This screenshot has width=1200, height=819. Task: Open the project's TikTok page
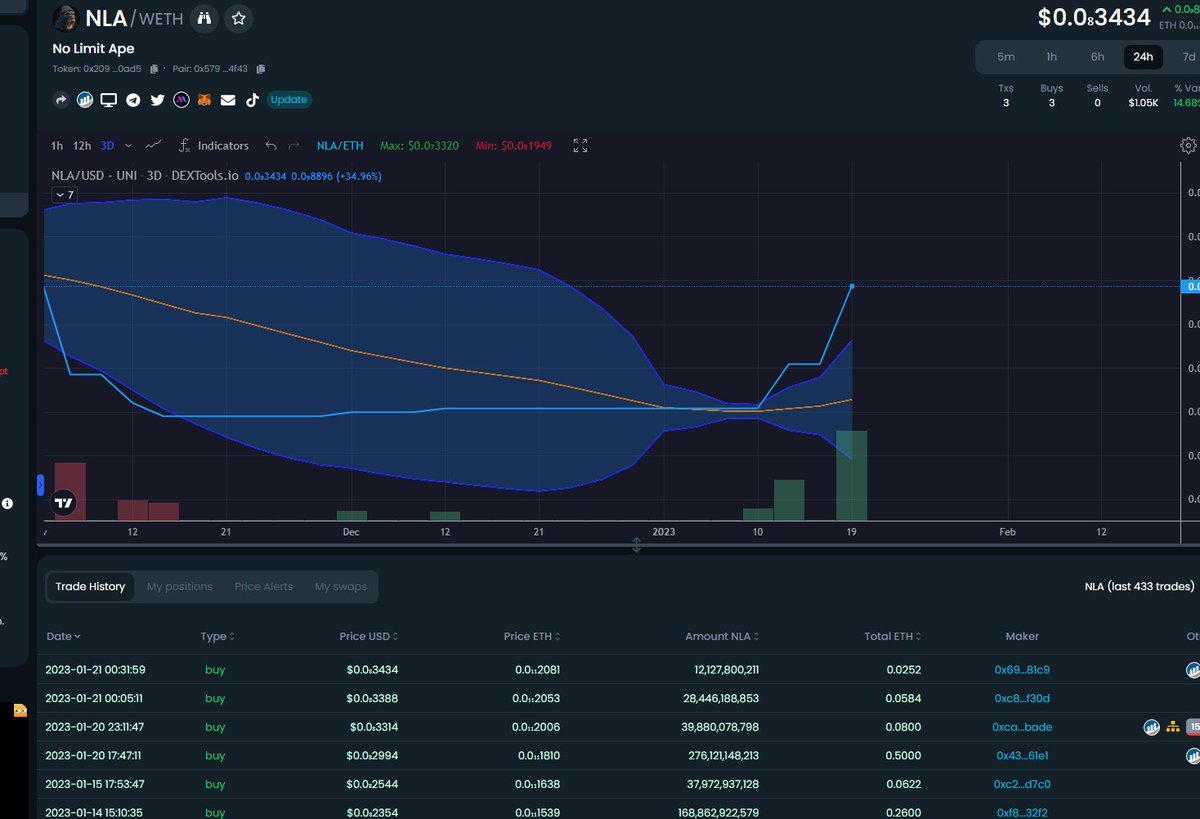[252, 100]
